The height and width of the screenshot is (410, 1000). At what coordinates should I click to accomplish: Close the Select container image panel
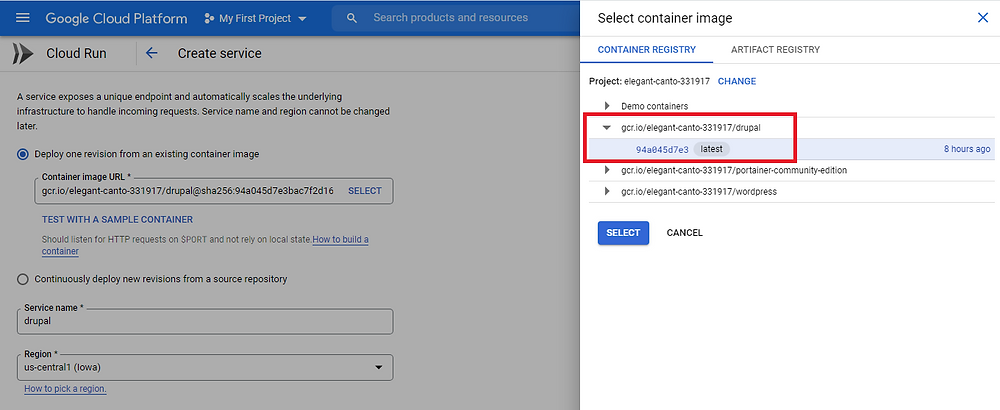point(983,18)
